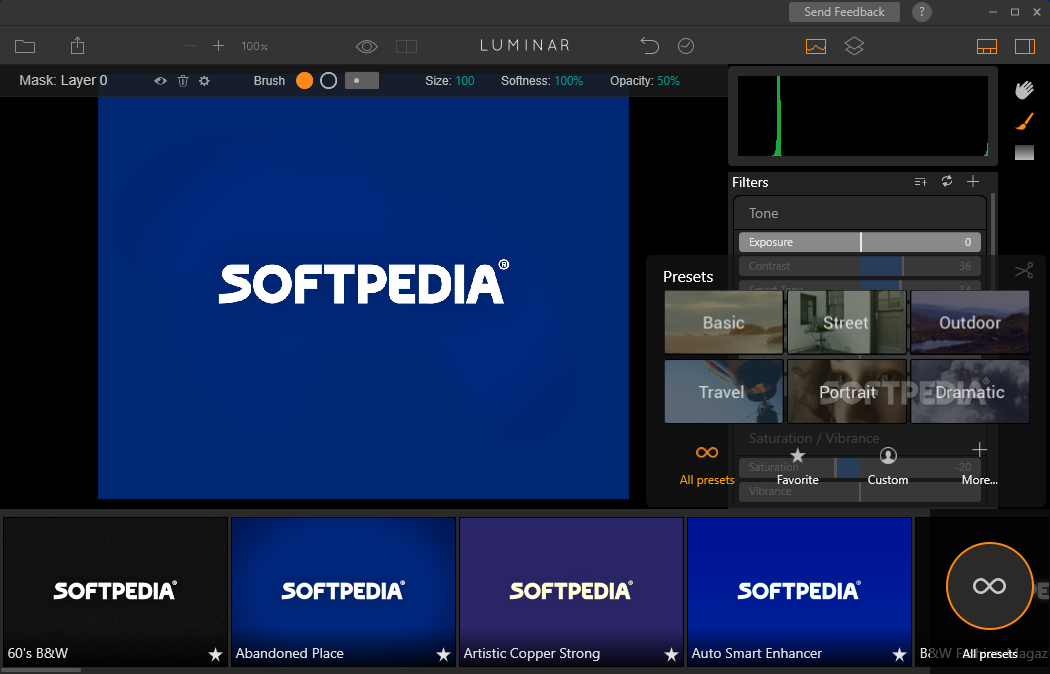This screenshot has width=1050, height=674.
Task: Click the Exposure slider
Action: pyautogui.click(x=860, y=242)
